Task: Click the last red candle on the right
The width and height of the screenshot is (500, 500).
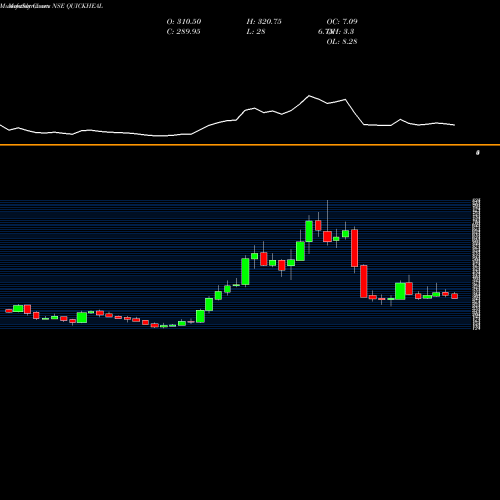Action: point(455,296)
